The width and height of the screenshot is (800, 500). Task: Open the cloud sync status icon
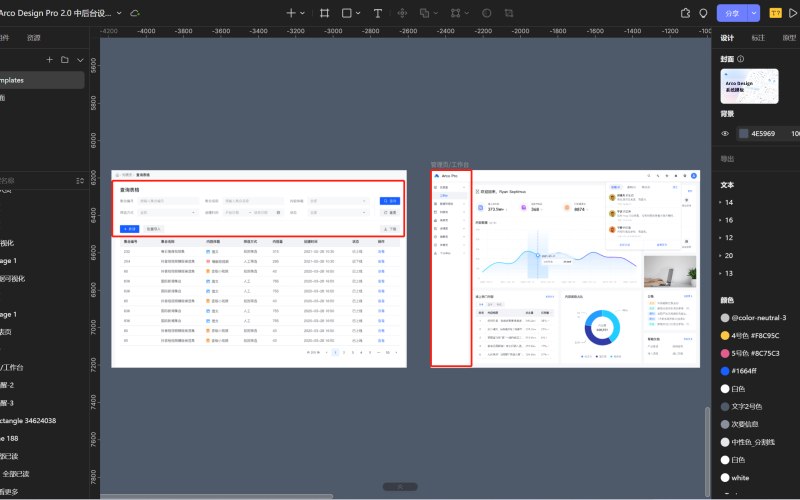click(x=135, y=13)
